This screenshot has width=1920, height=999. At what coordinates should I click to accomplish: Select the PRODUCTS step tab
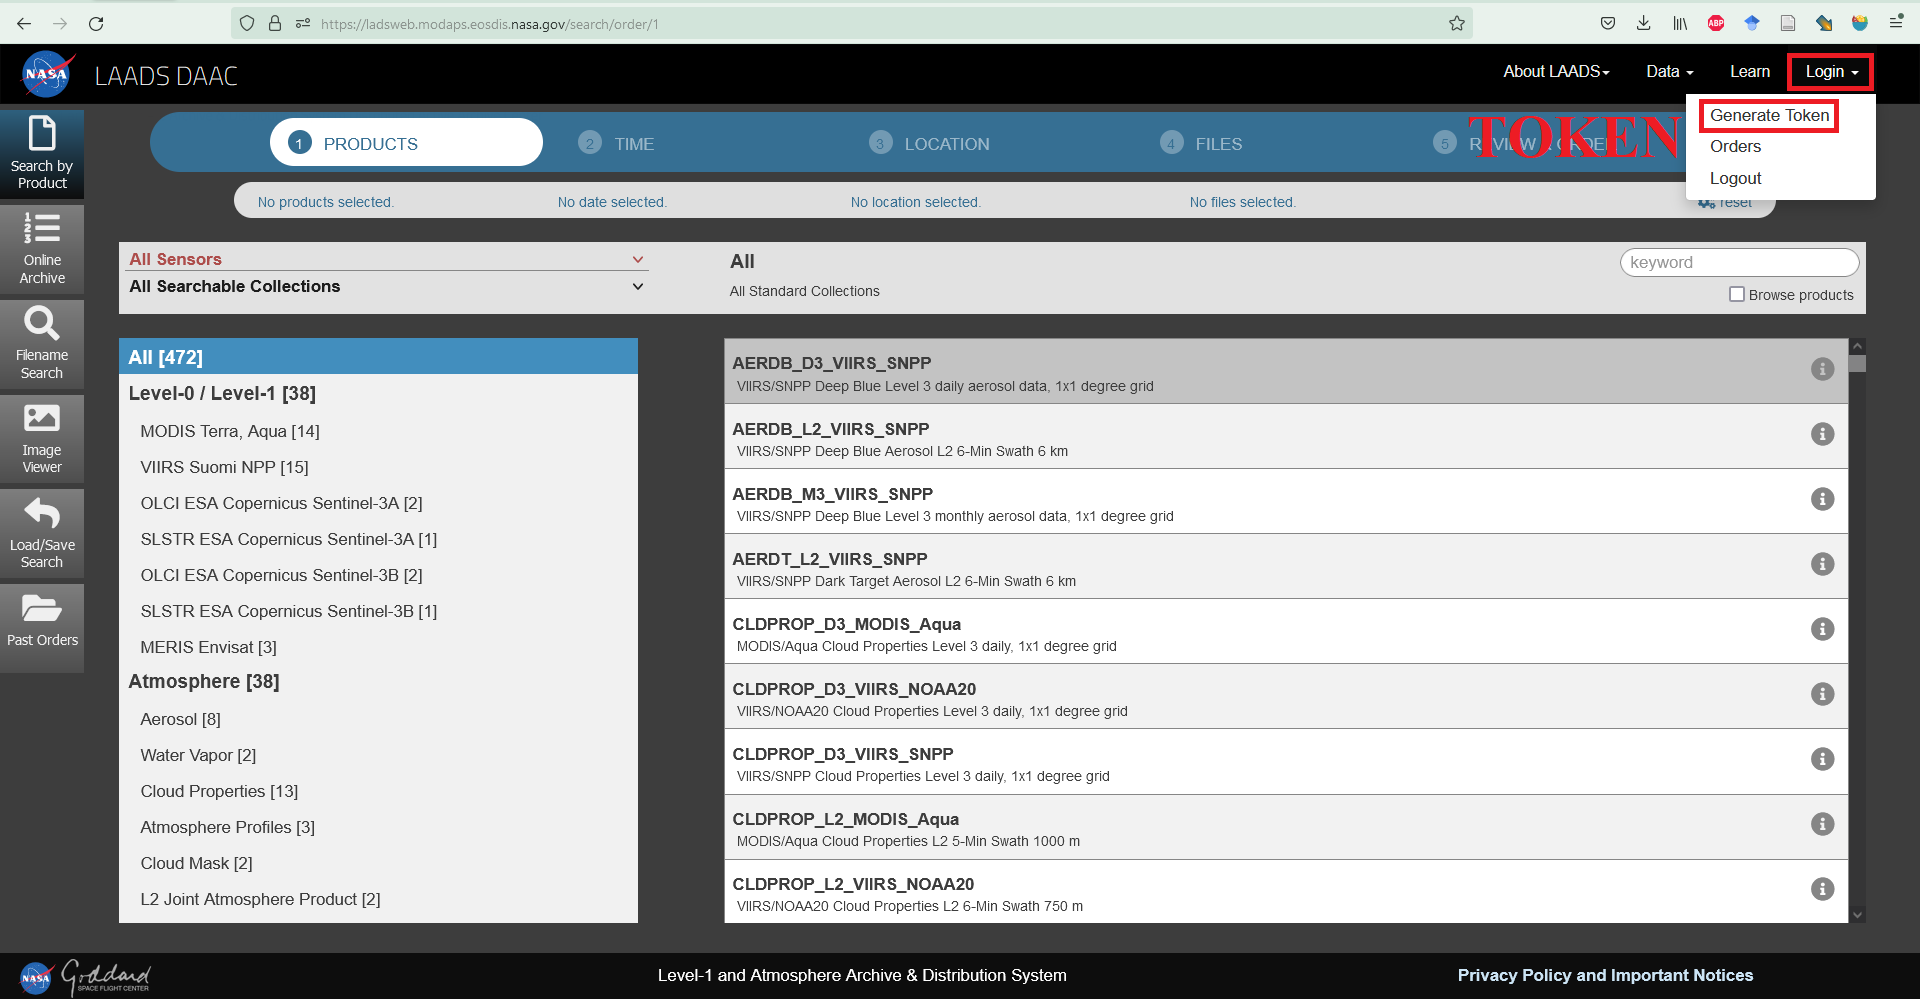pos(406,143)
